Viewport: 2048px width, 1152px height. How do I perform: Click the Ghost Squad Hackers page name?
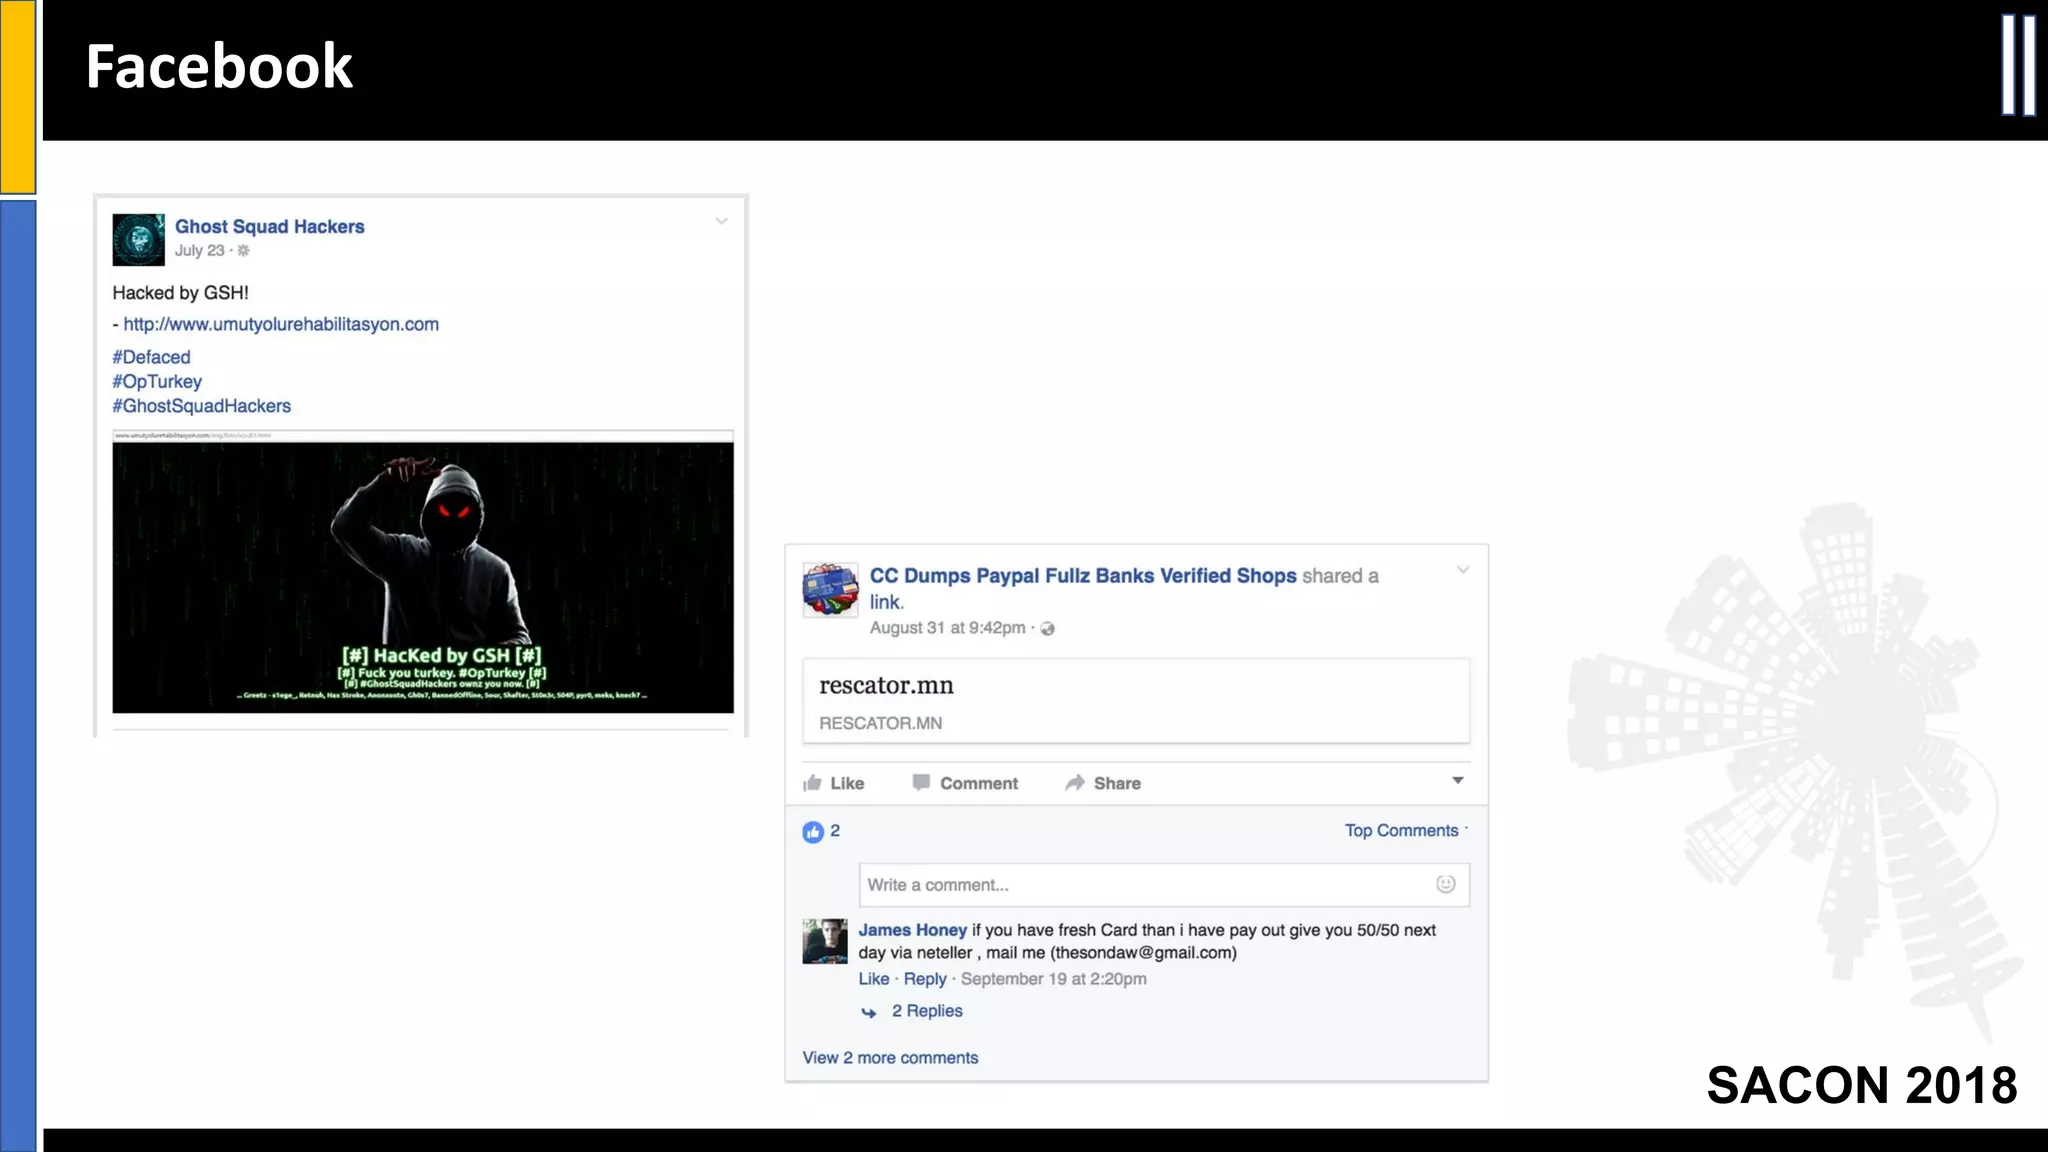(x=269, y=227)
